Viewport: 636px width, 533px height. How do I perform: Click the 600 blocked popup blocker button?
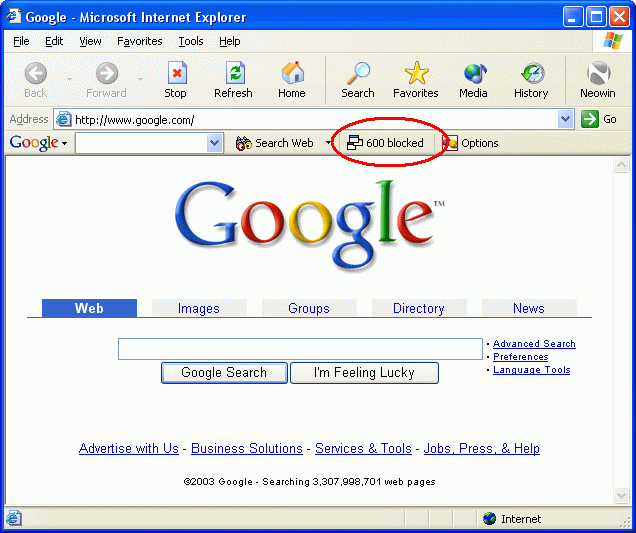coord(385,143)
